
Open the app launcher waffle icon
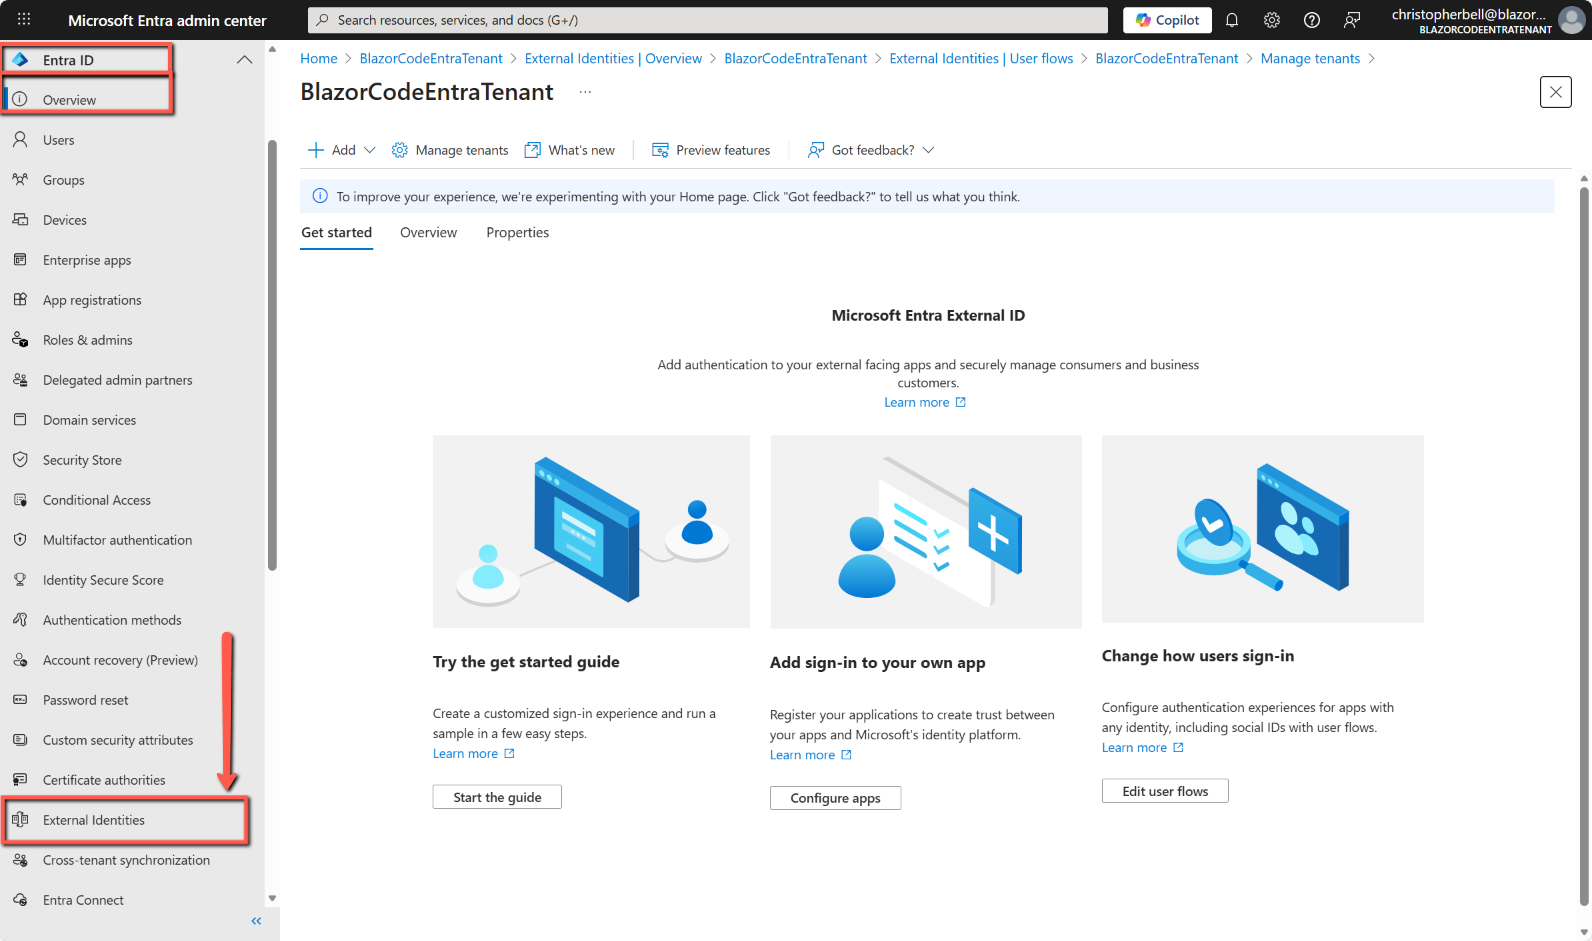(x=24, y=20)
